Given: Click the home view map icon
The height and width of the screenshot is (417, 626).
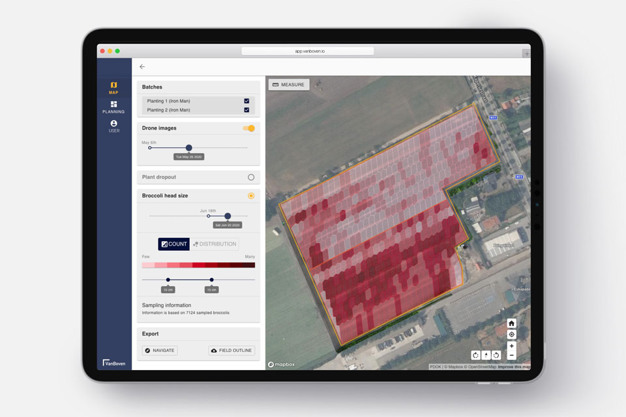Looking at the screenshot, I should (x=511, y=324).
